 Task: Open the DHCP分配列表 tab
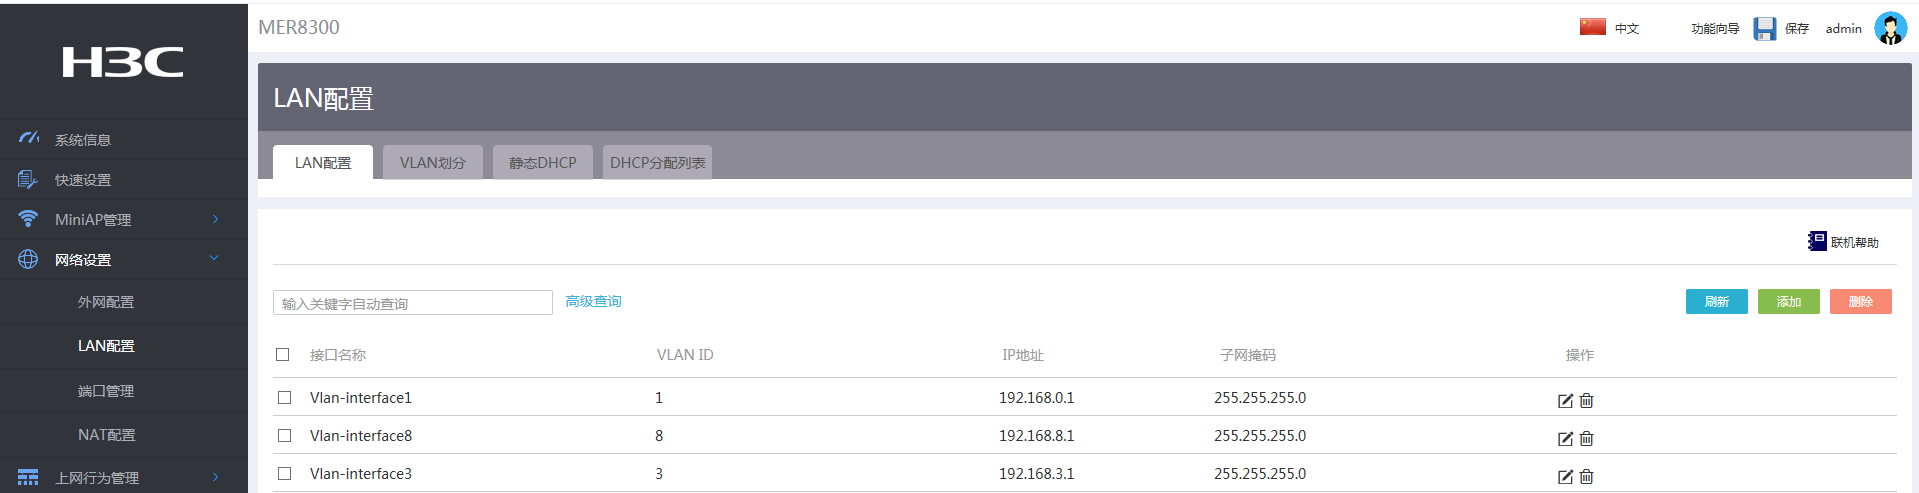pos(657,162)
